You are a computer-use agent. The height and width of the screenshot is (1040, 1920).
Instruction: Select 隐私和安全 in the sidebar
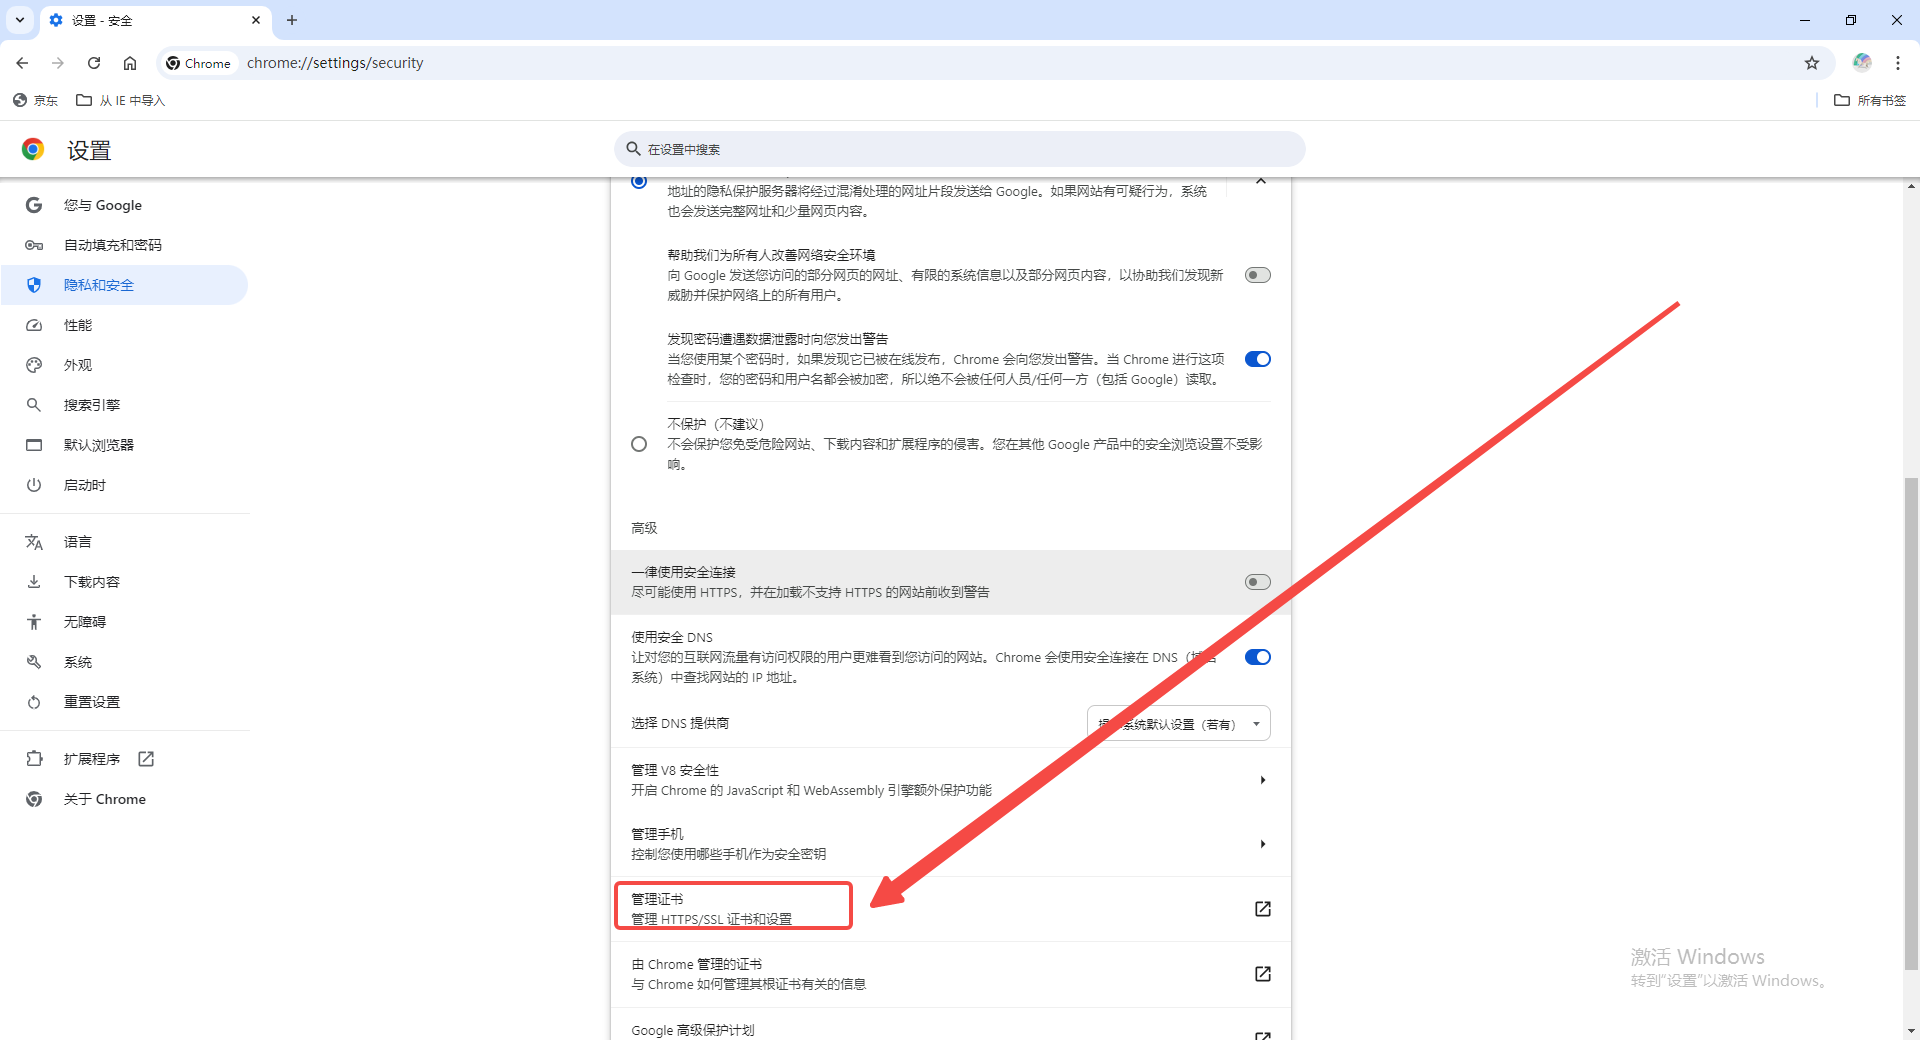pos(125,285)
